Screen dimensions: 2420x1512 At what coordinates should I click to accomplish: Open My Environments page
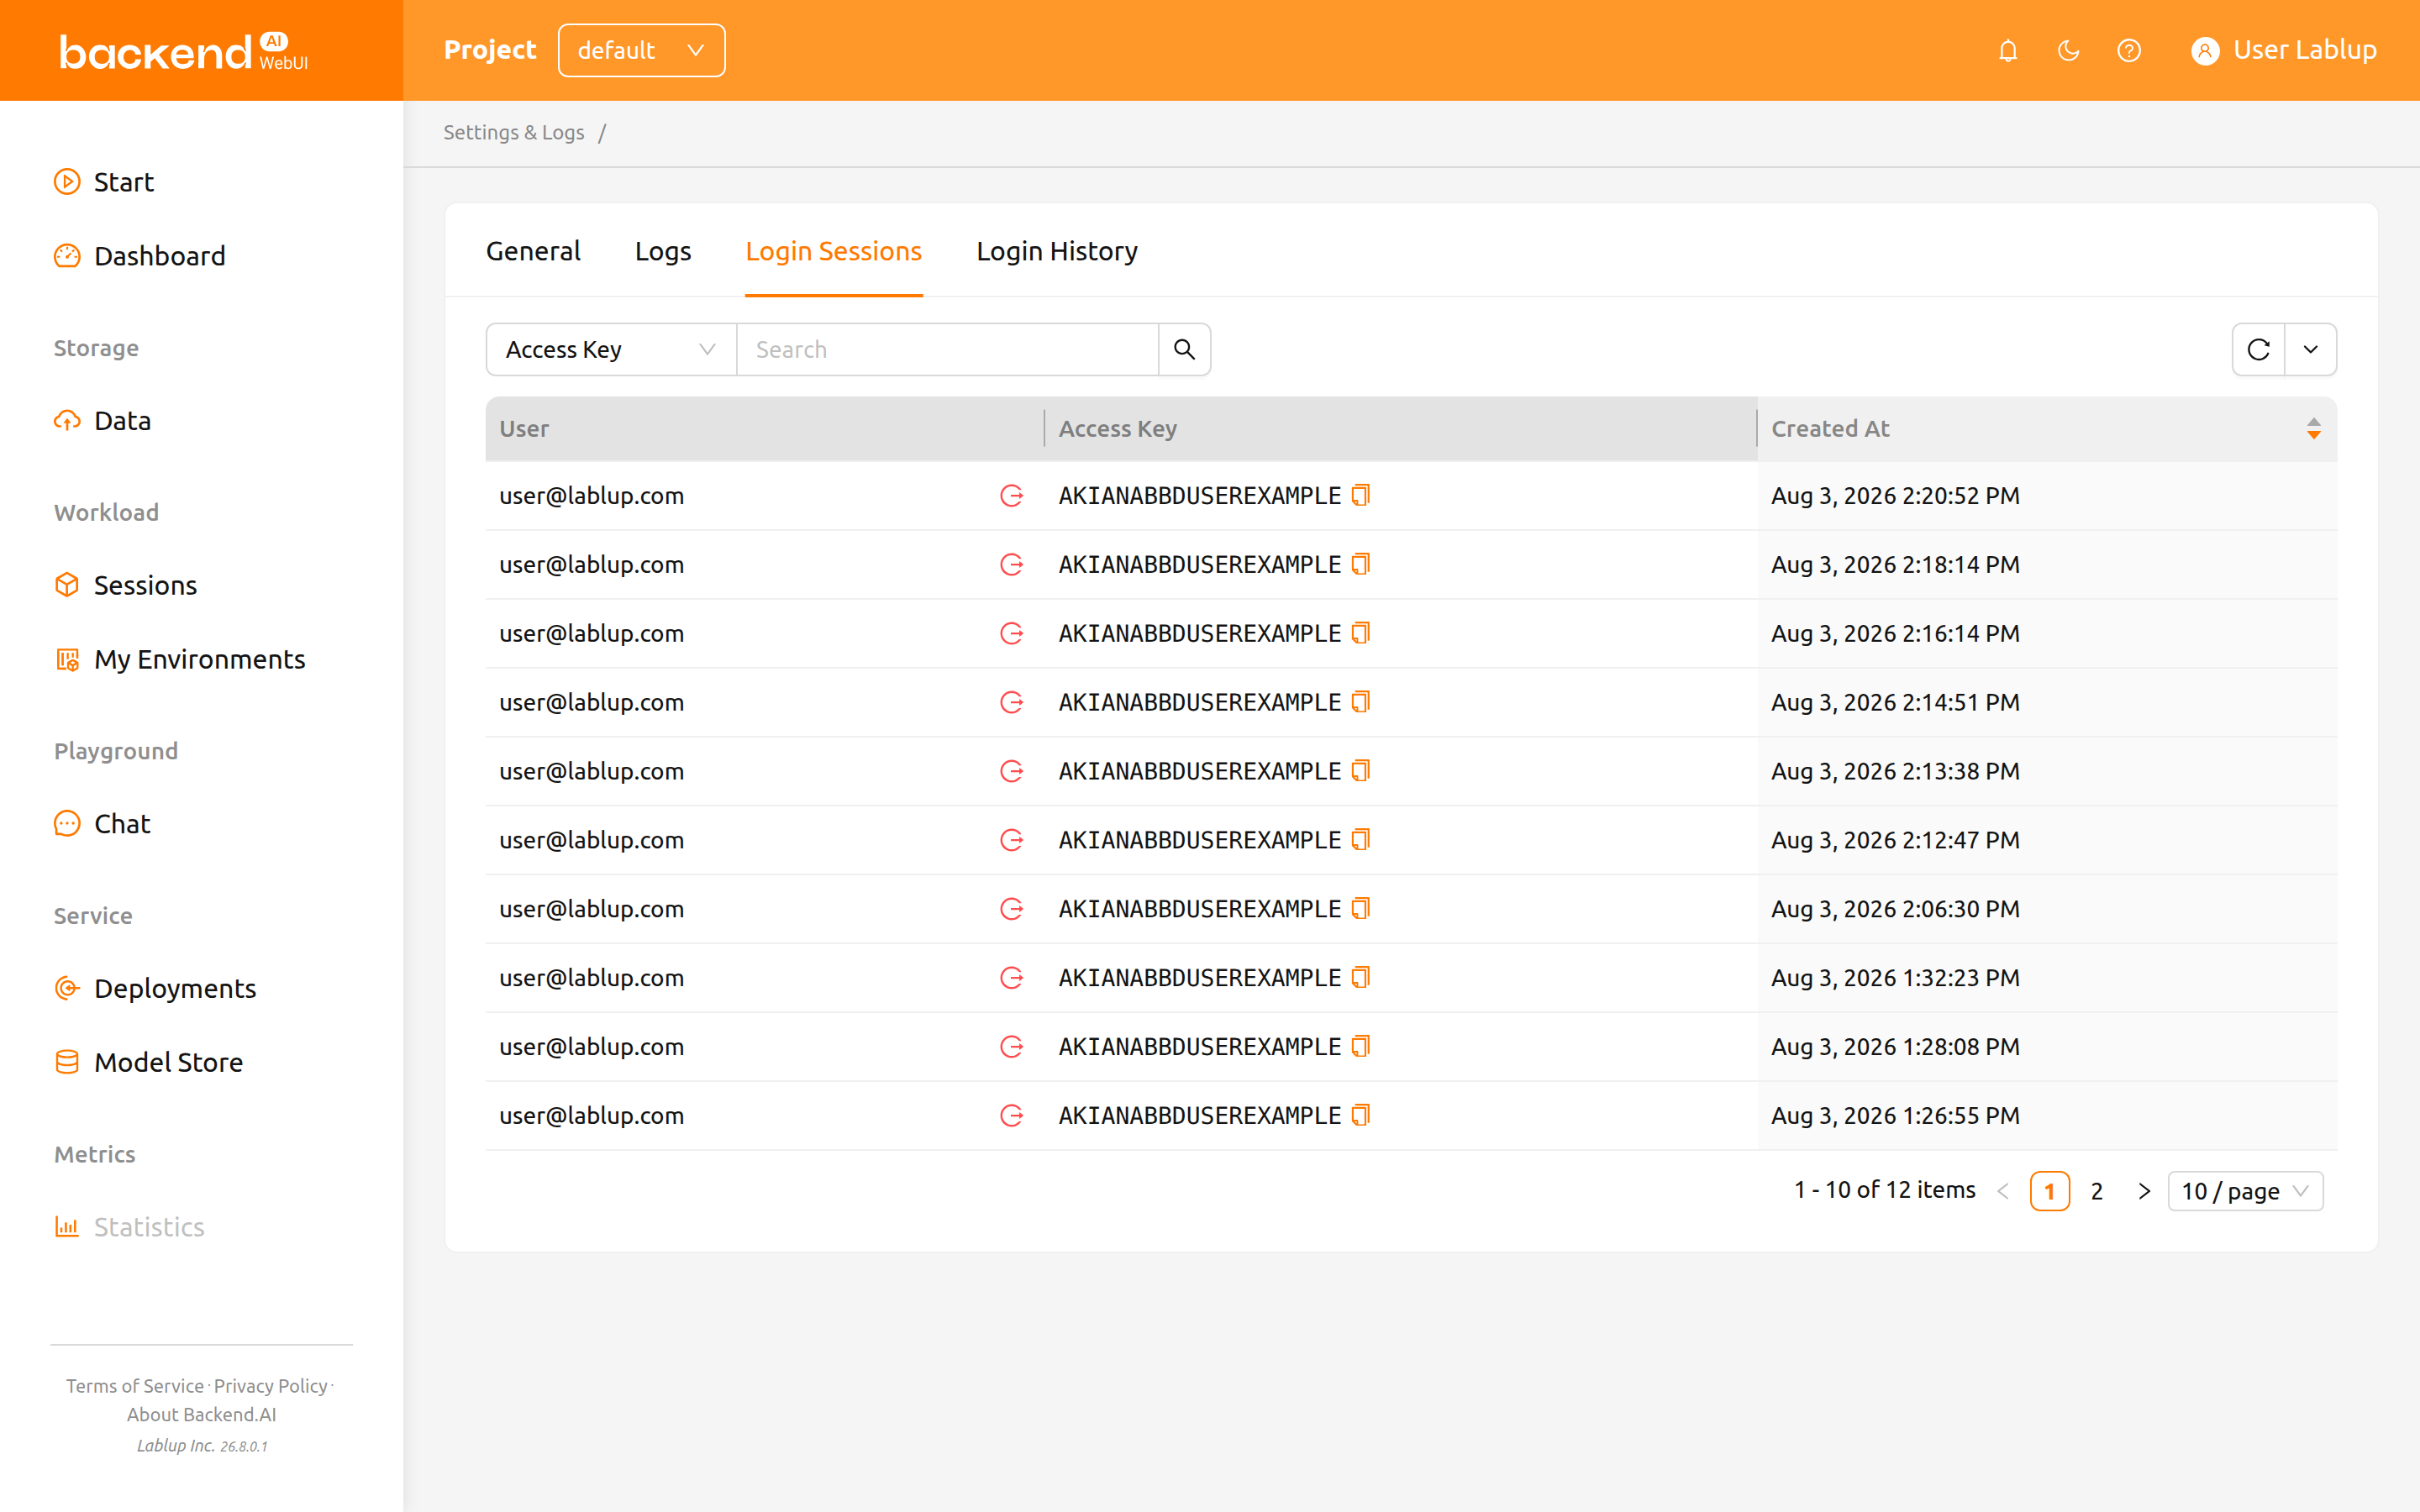point(180,660)
